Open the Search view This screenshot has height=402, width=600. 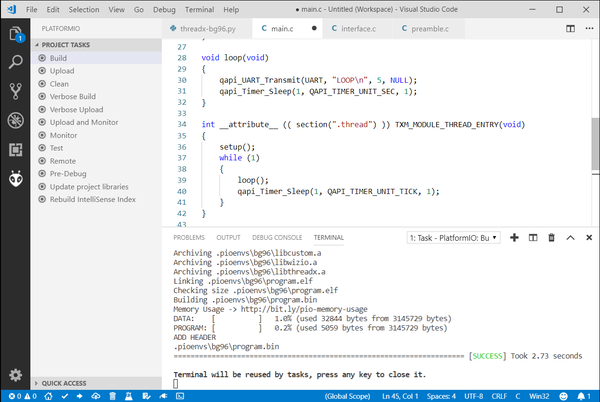coord(16,62)
